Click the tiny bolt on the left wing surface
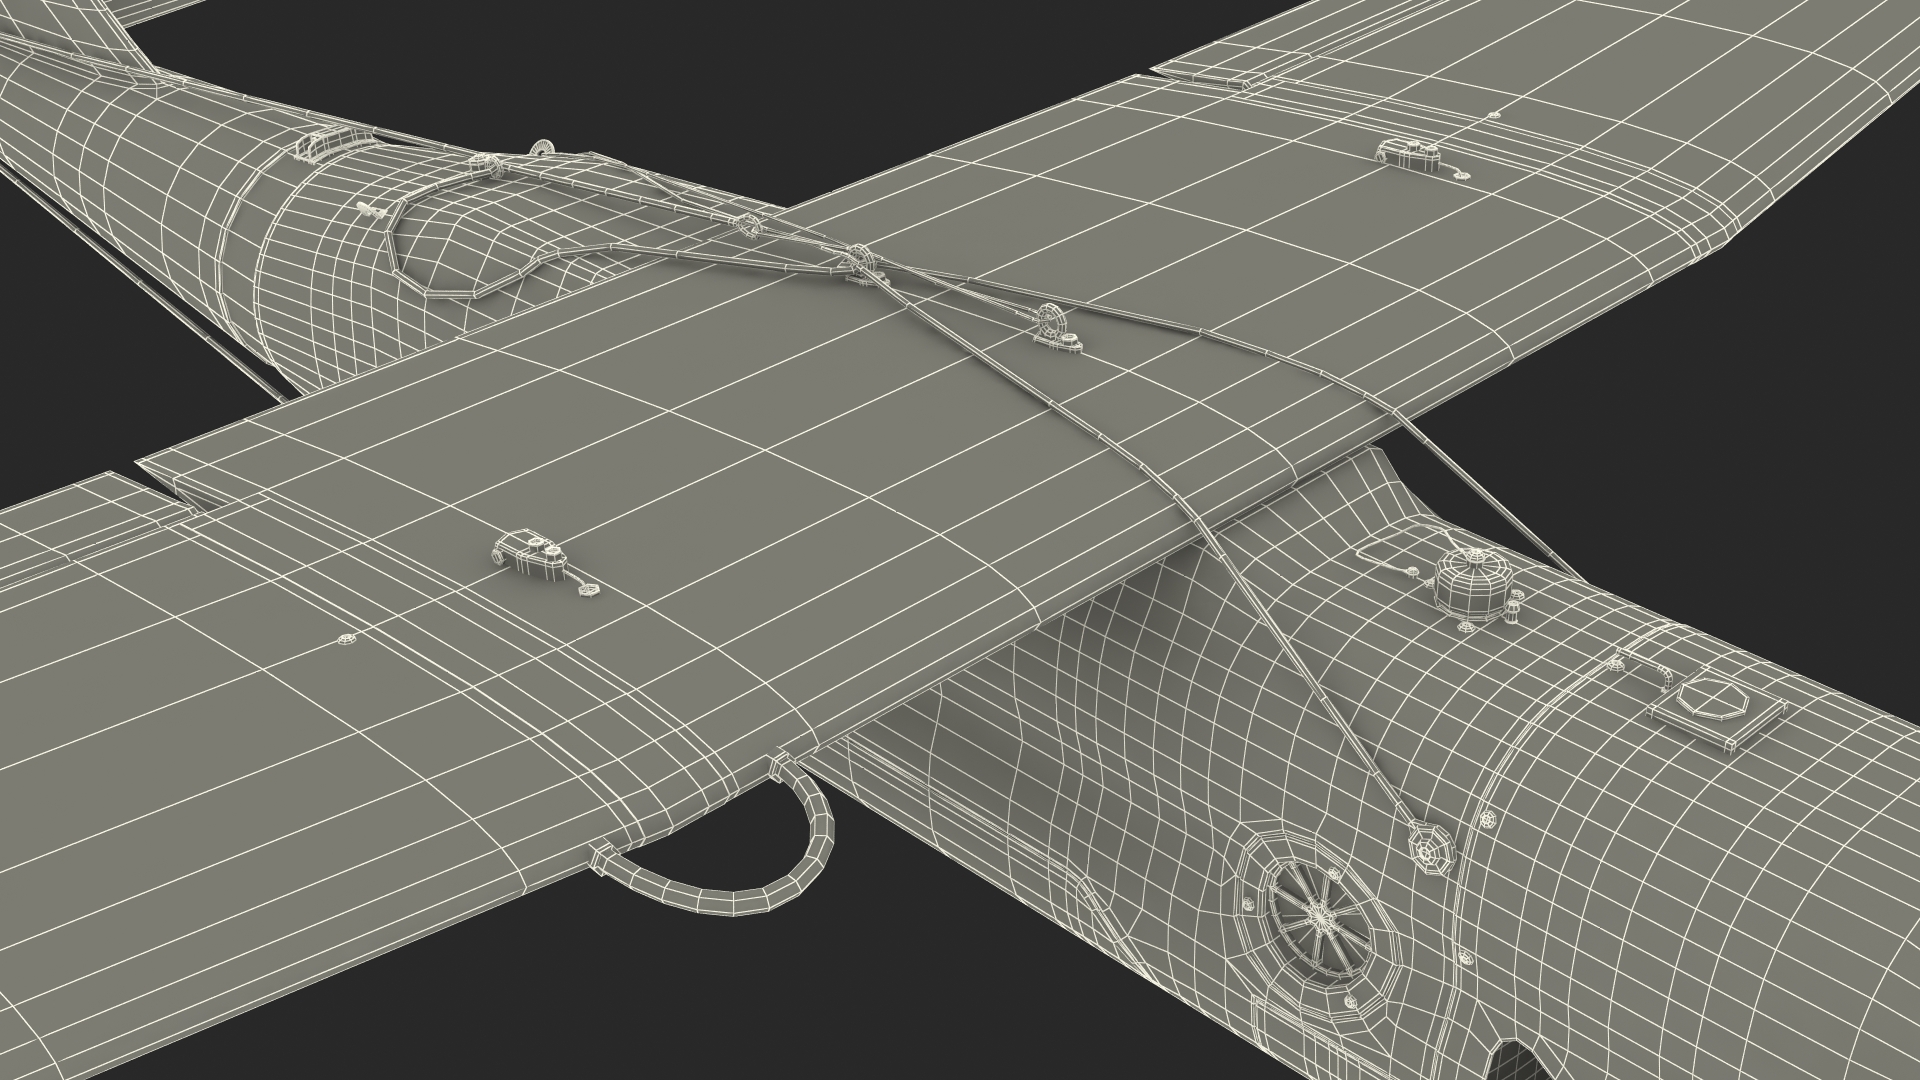The height and width of the screenshot is (1080, 1920). pyautogui.click(x=346, y=638)
